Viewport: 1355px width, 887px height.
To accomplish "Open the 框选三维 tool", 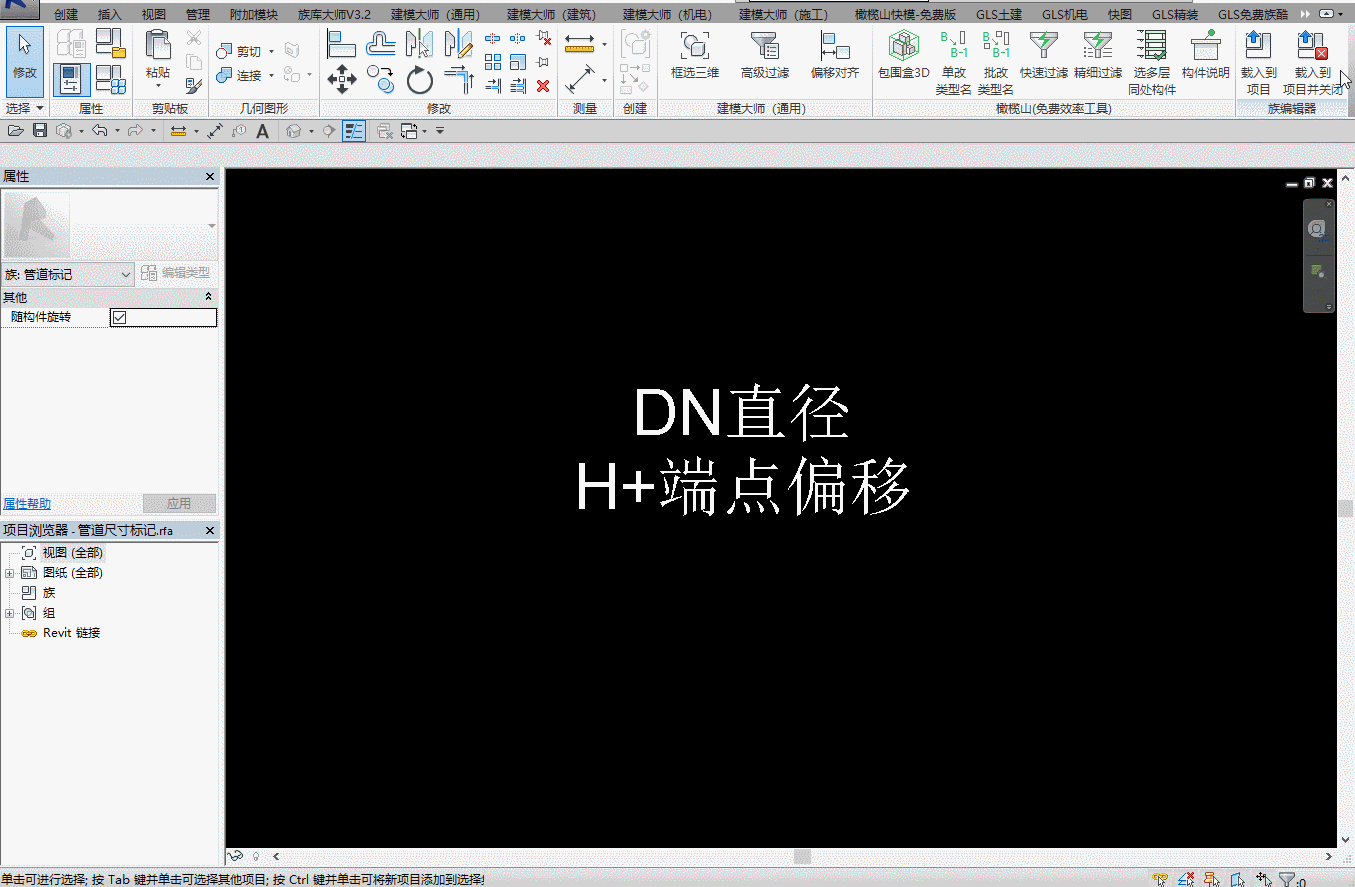I will 695,56.
